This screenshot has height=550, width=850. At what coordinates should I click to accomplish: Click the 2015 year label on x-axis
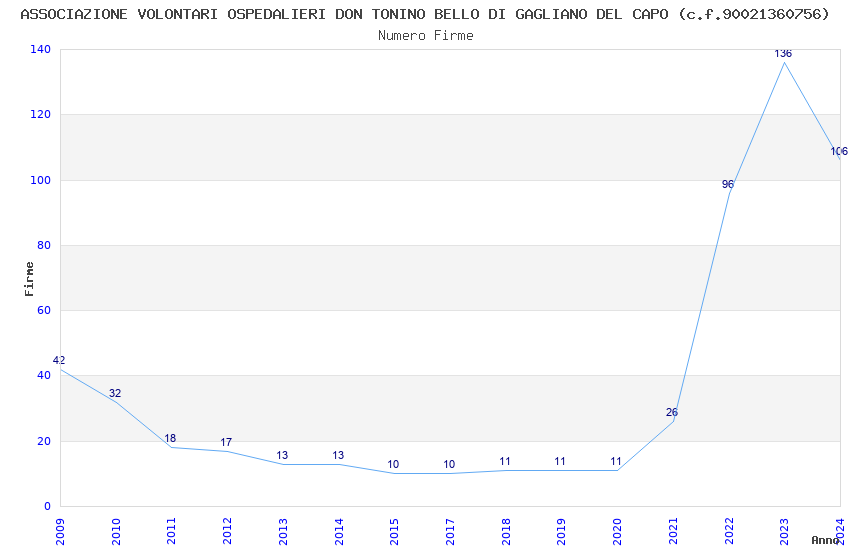tap(394, 531)
